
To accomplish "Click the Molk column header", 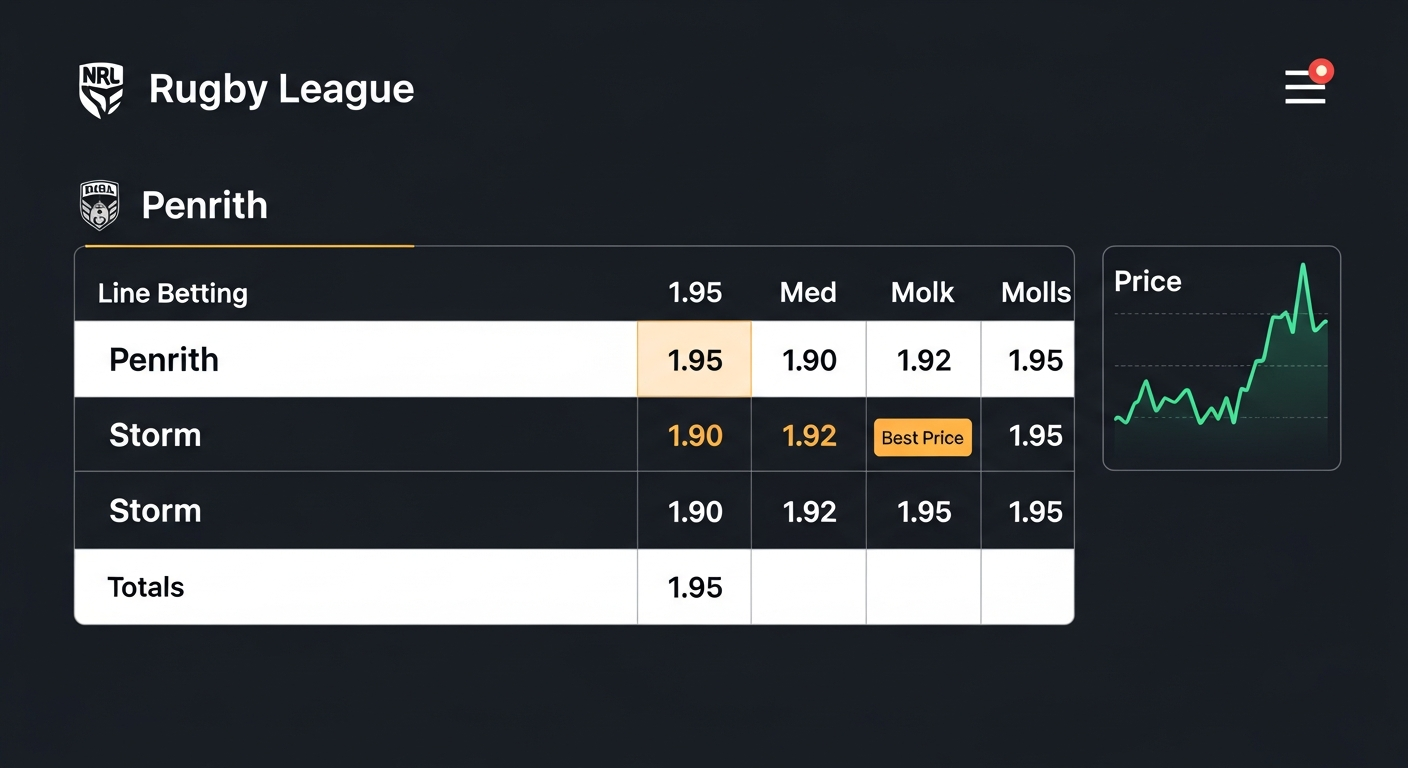I will coord(922,293).
